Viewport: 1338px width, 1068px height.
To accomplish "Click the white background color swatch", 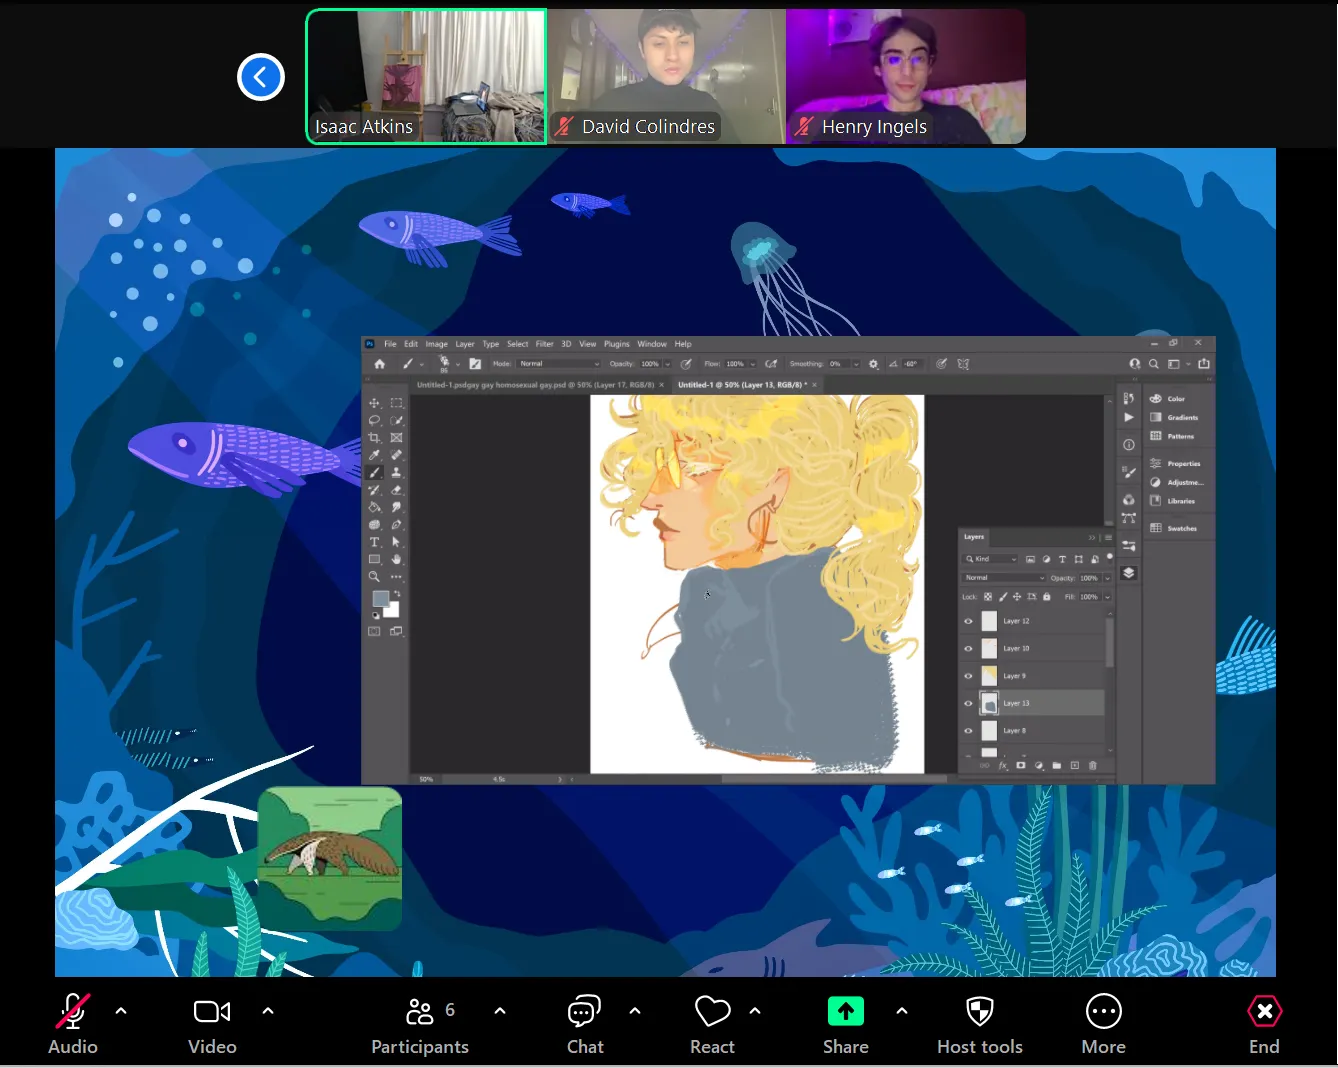I will click(392, 610).
